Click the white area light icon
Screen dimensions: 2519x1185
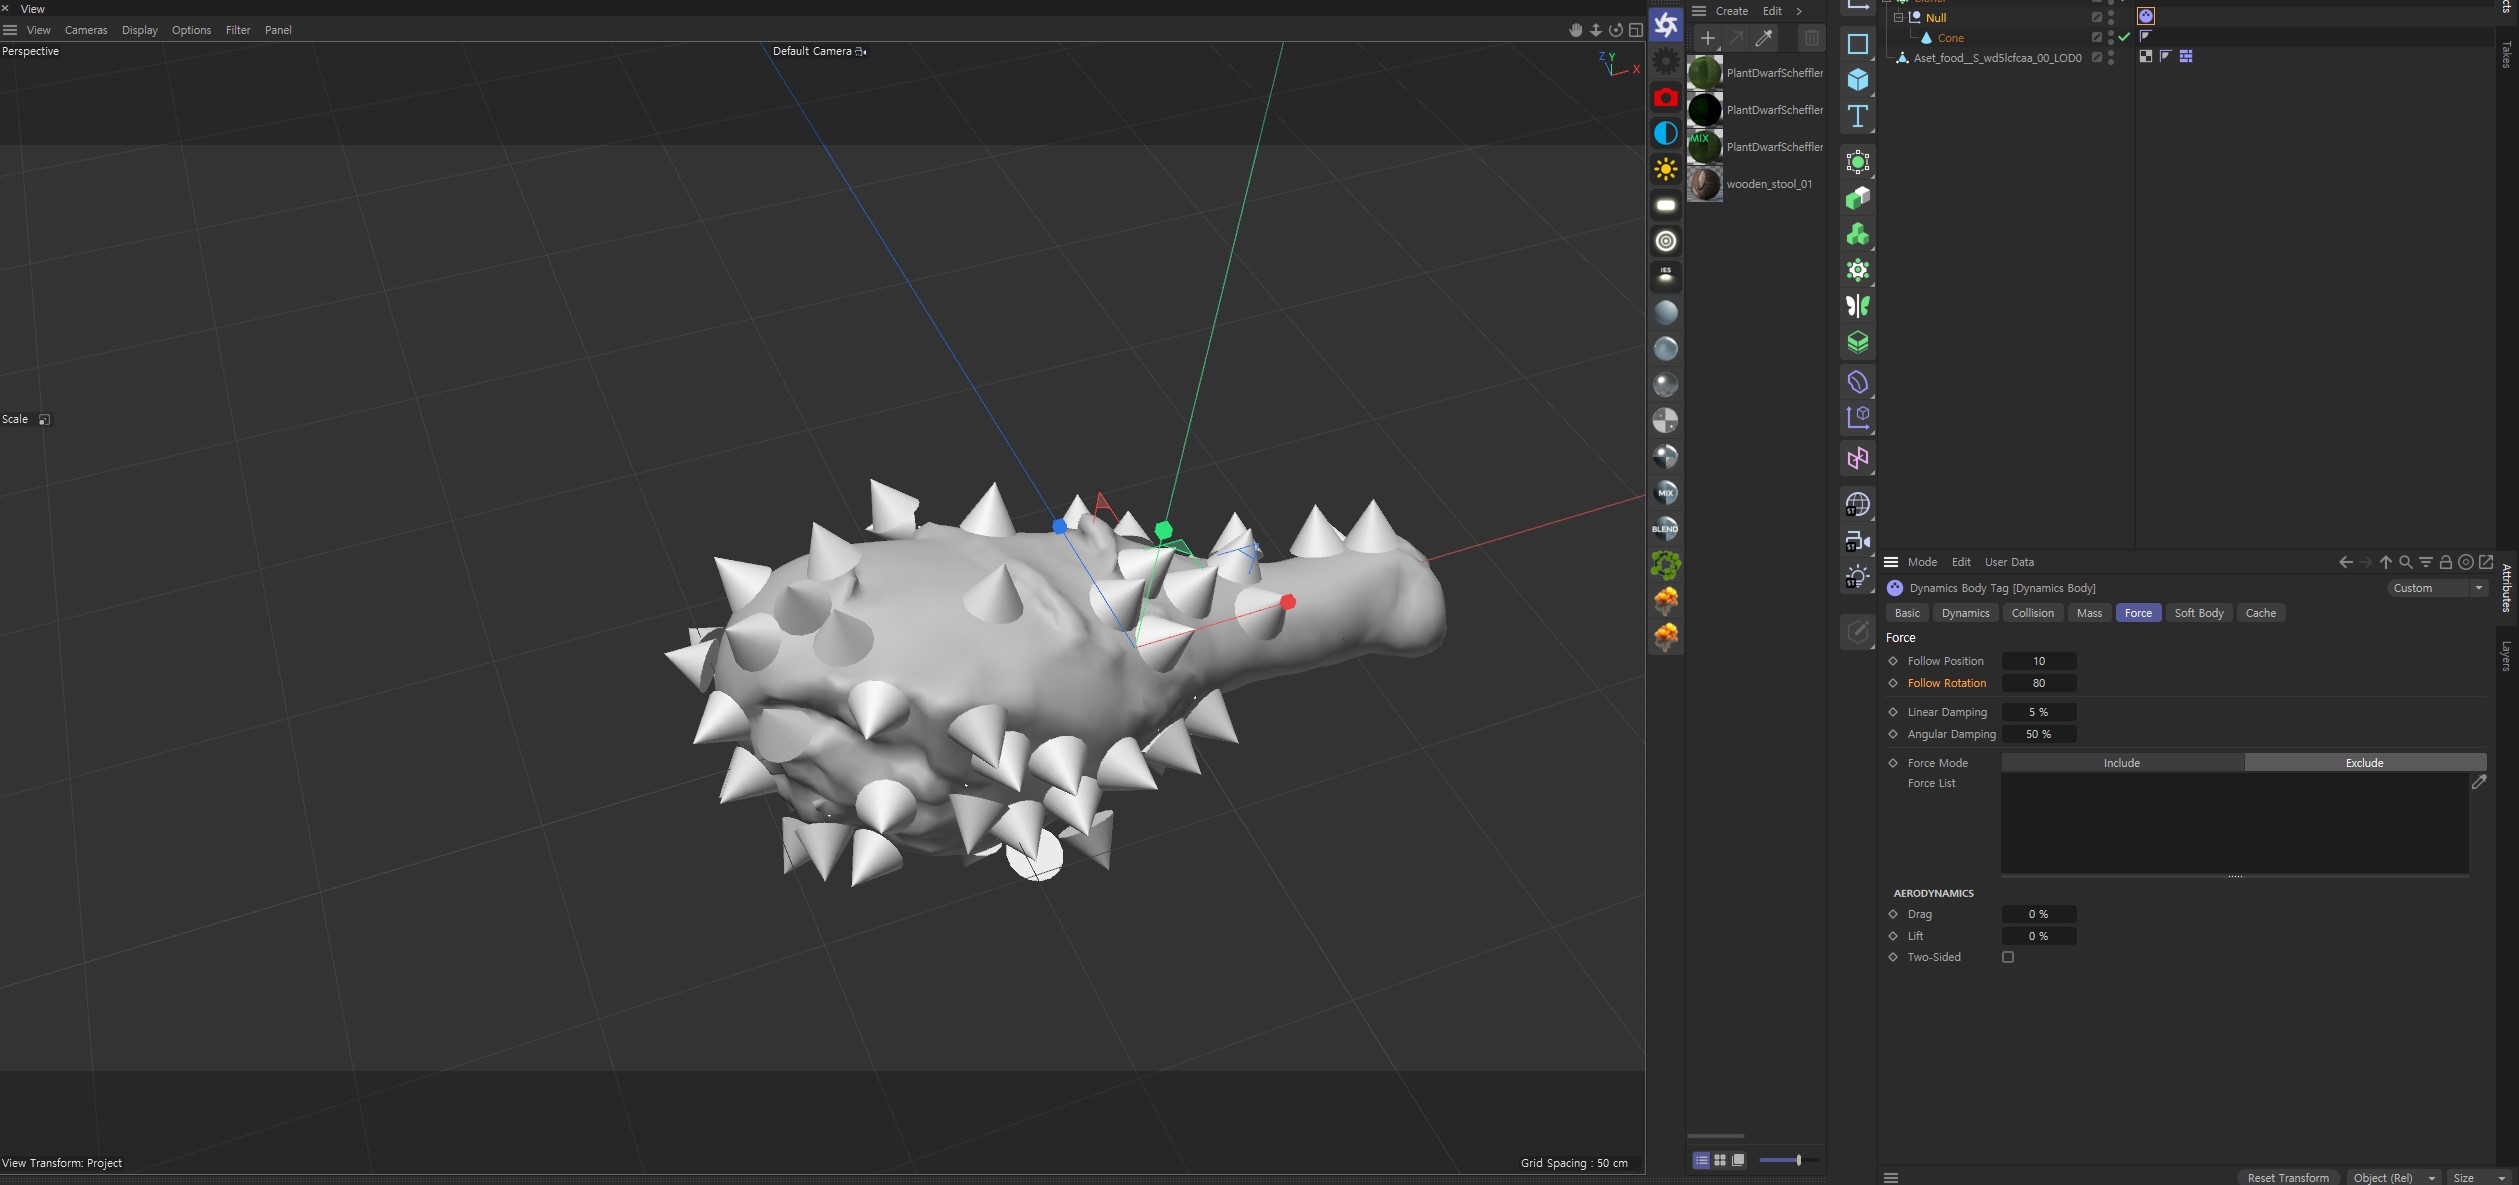coord(1665,205)
